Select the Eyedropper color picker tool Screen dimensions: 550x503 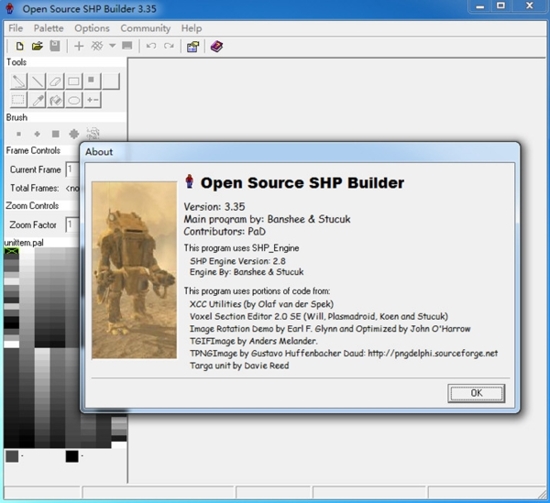pyautogui.click(x=37, y=100)
